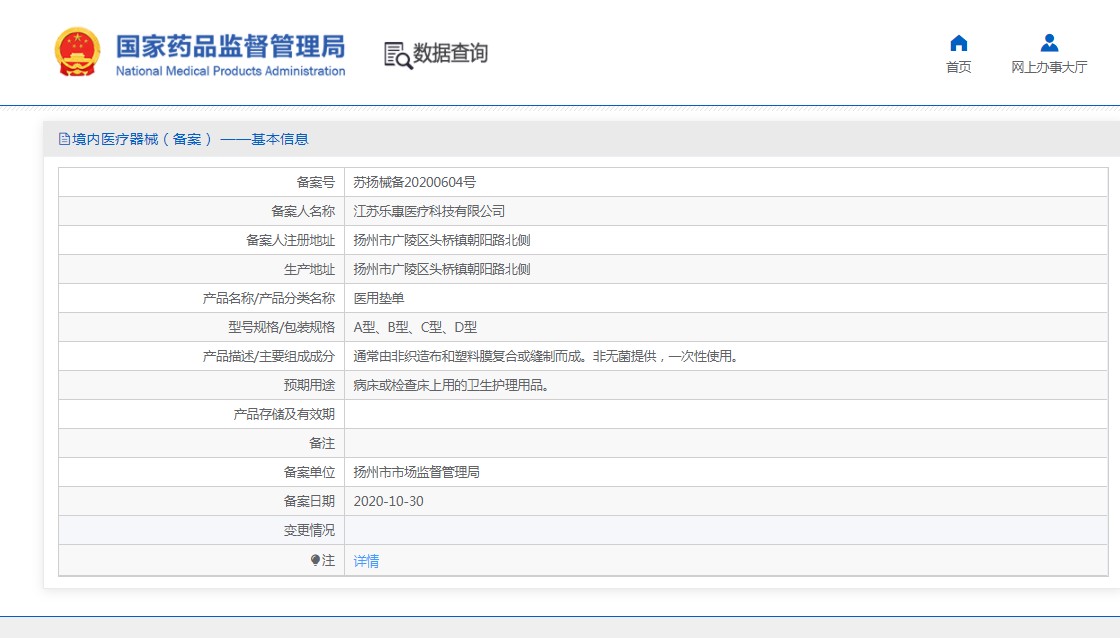Click the 首页 house icon
This screenshot has height=638, width=1120.
pos(959,44)
